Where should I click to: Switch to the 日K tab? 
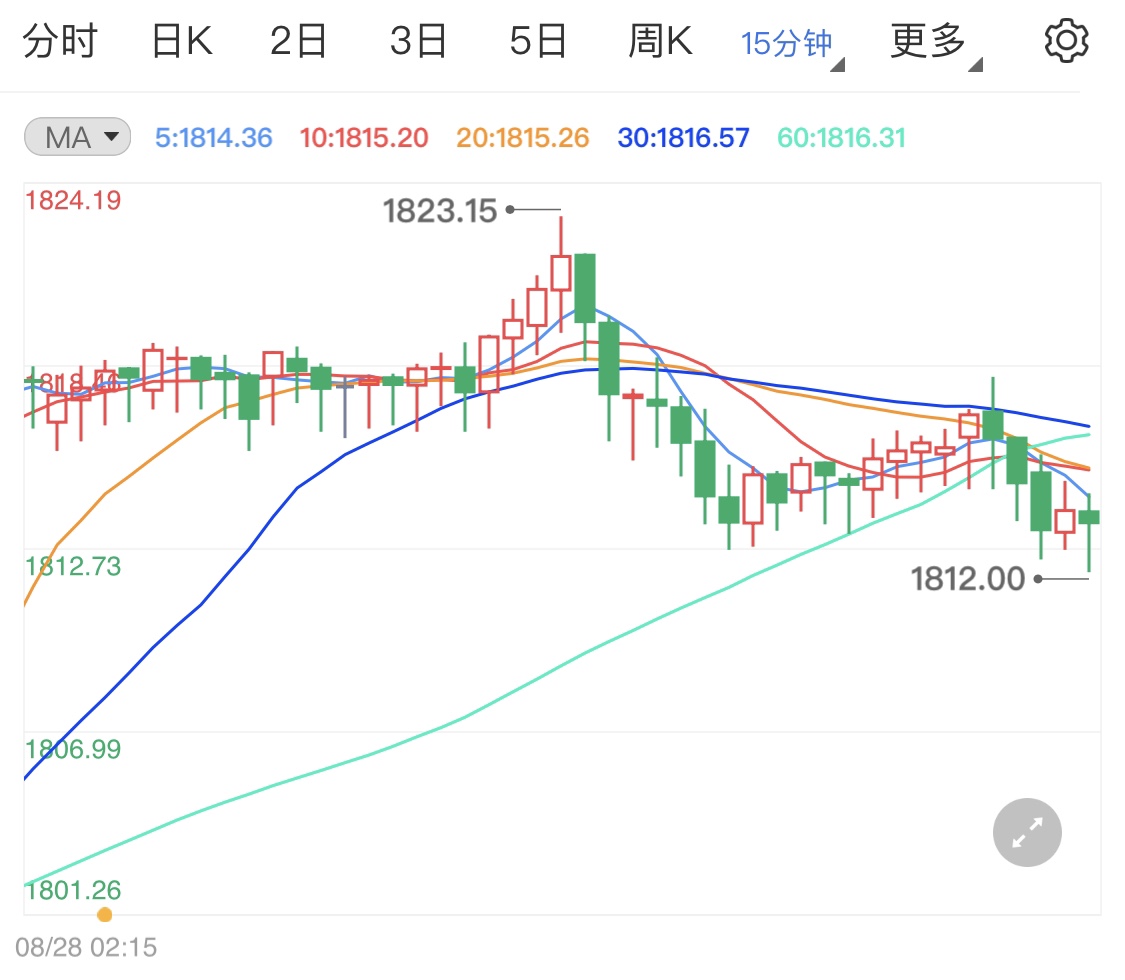[182, 41]
